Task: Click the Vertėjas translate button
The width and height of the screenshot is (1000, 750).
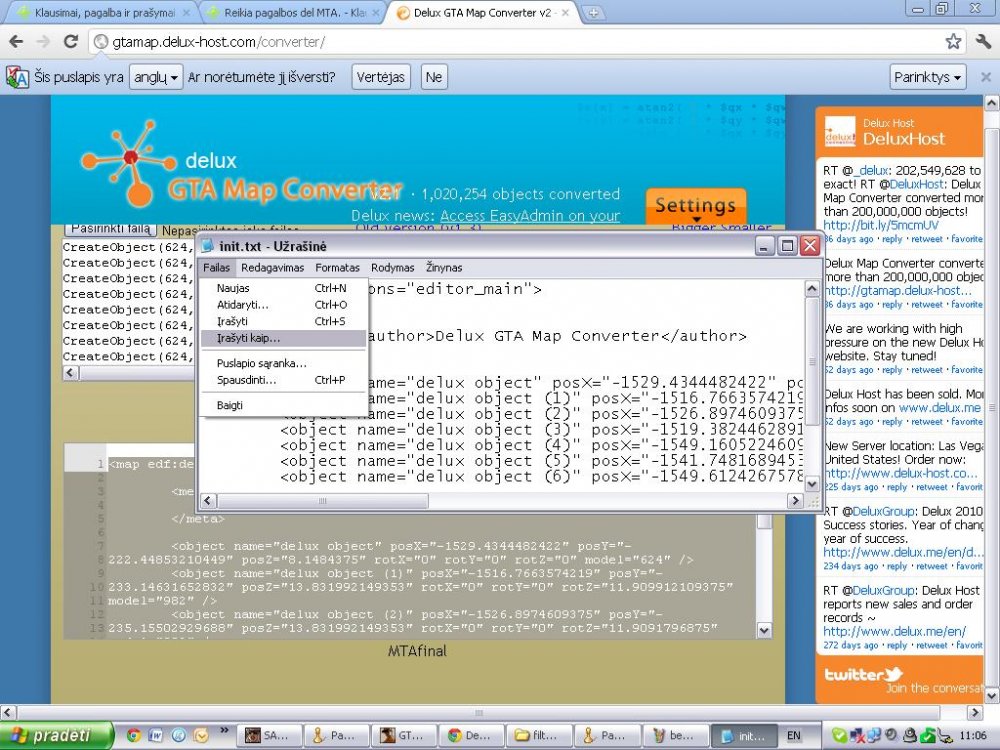Action: 381,77
